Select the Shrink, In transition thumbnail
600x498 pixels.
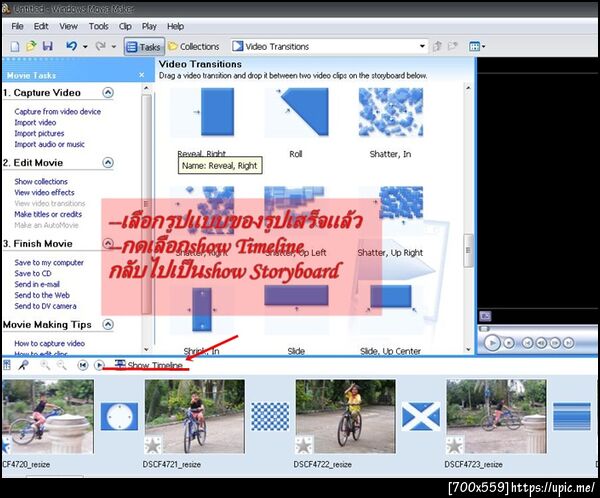pos(202,309)
